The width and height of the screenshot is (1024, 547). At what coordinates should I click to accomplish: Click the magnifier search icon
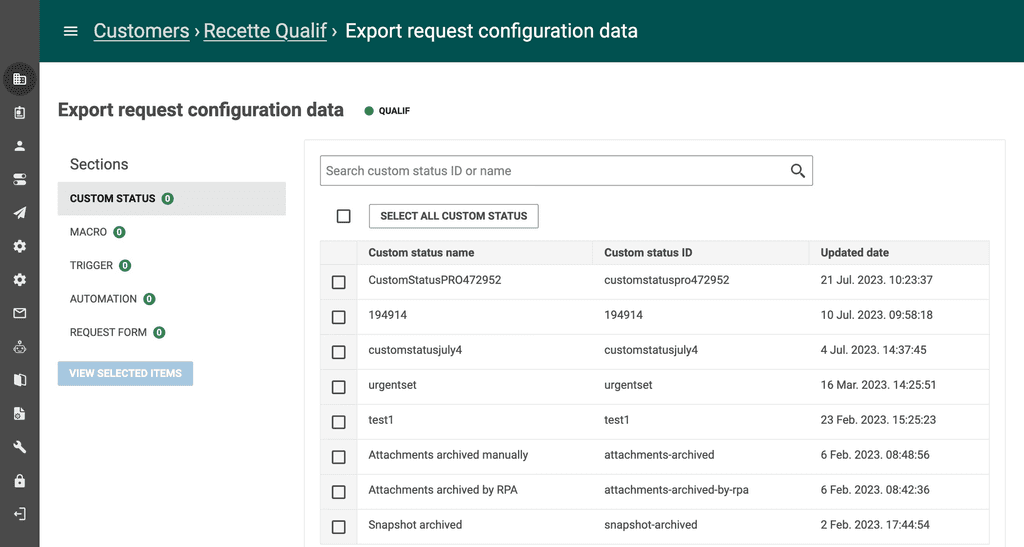pyautogui.click(x=797, y=171)
